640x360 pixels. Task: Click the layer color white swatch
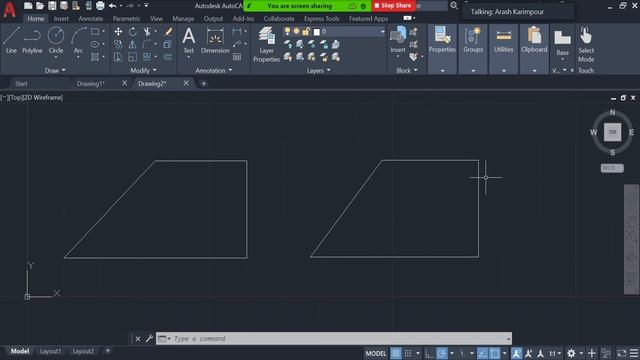(x=317, y=32)
